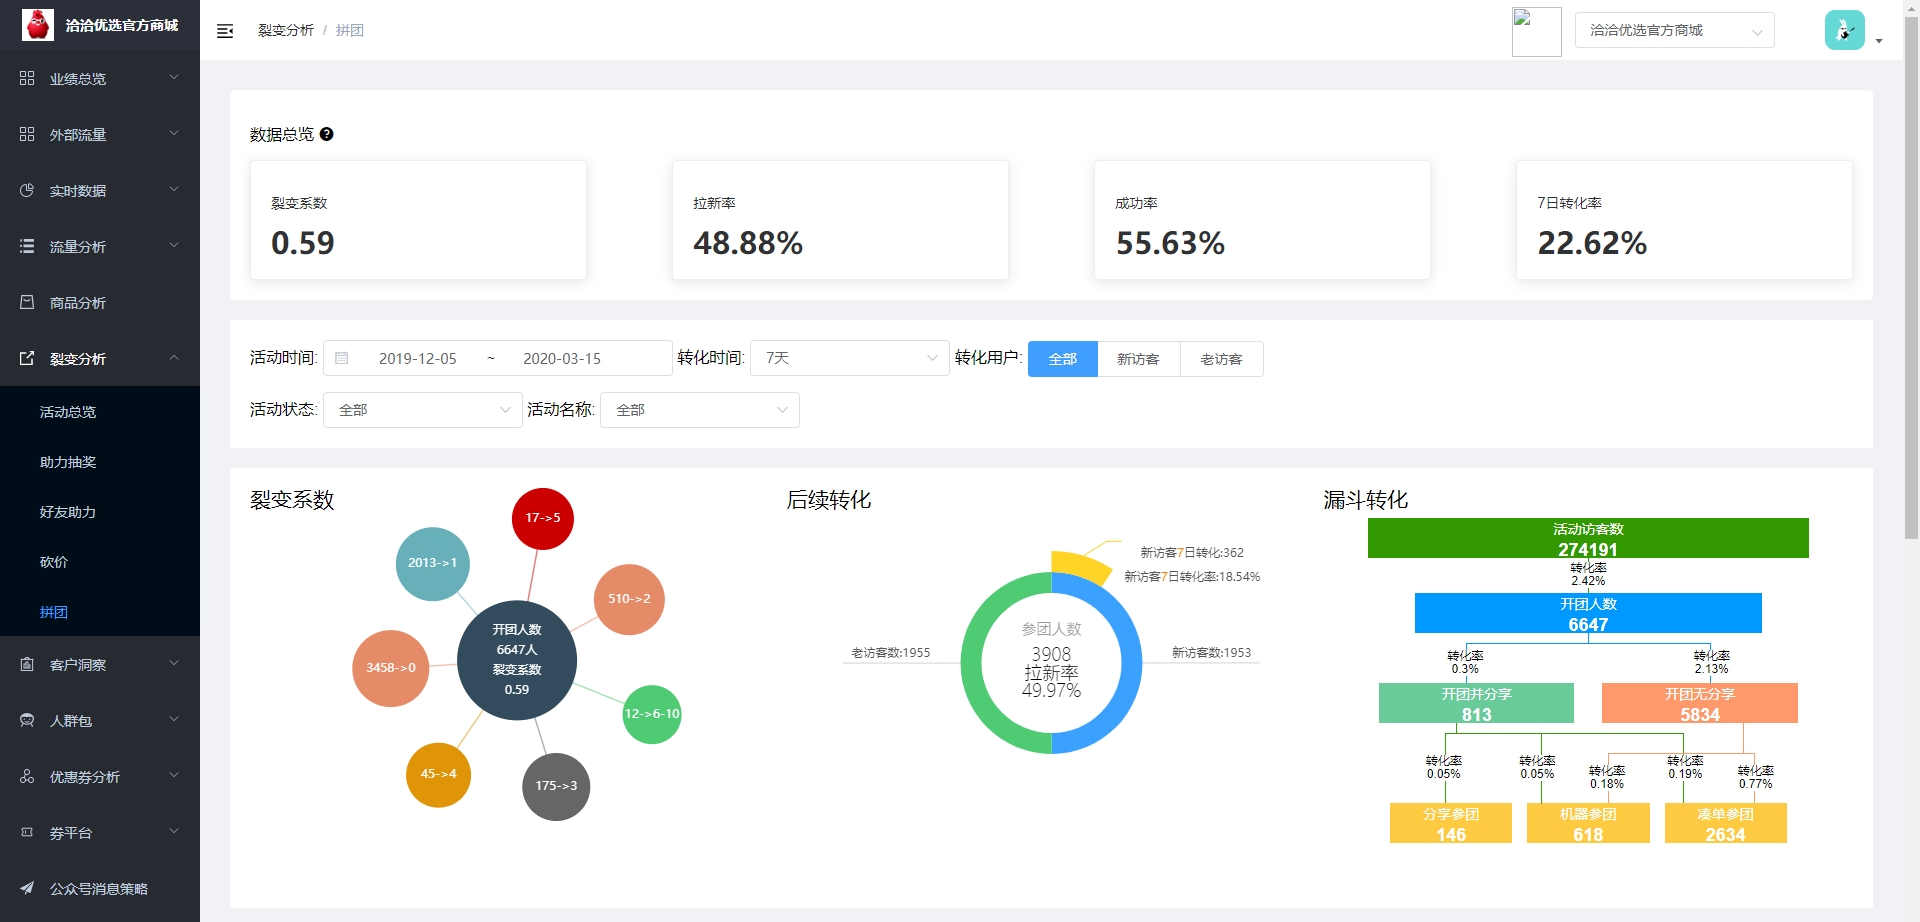1920x922 pixels.
Task: Click 裂变分析 breadcrumb link
Action: pyautogui.click(x=285, y=30)
